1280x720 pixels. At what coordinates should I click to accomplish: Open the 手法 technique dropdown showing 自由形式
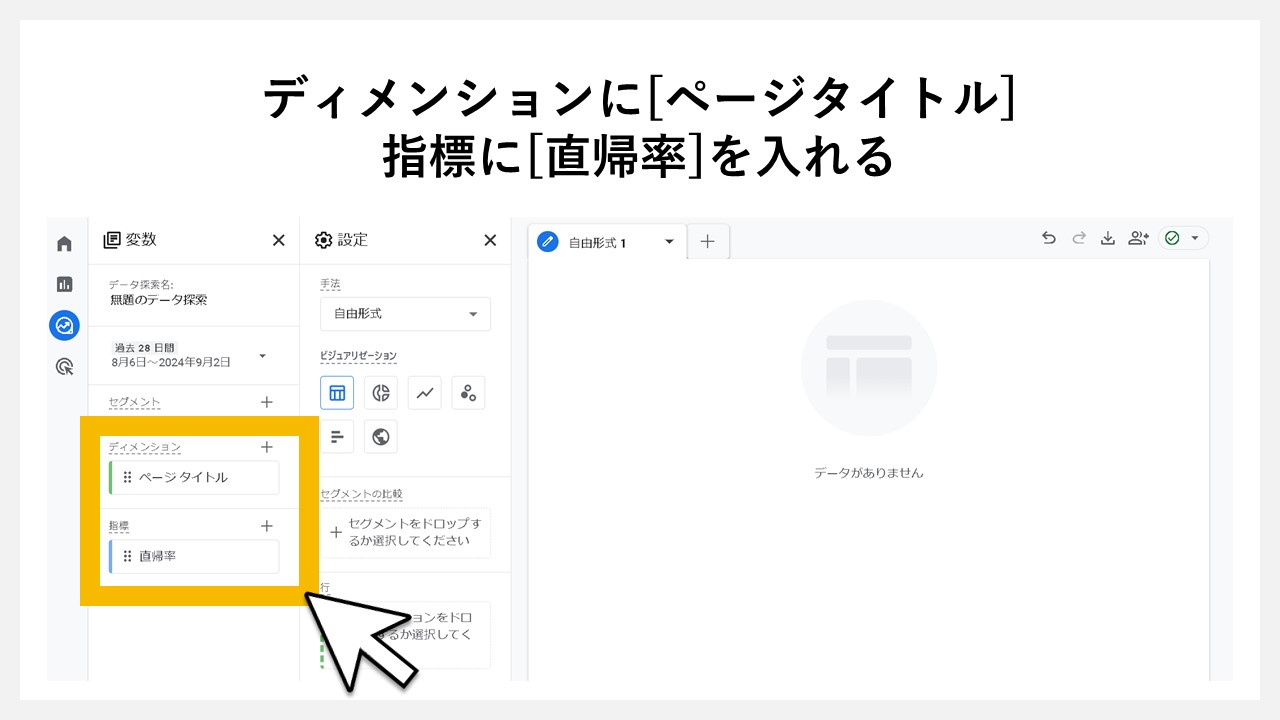(x=404, y=313)
